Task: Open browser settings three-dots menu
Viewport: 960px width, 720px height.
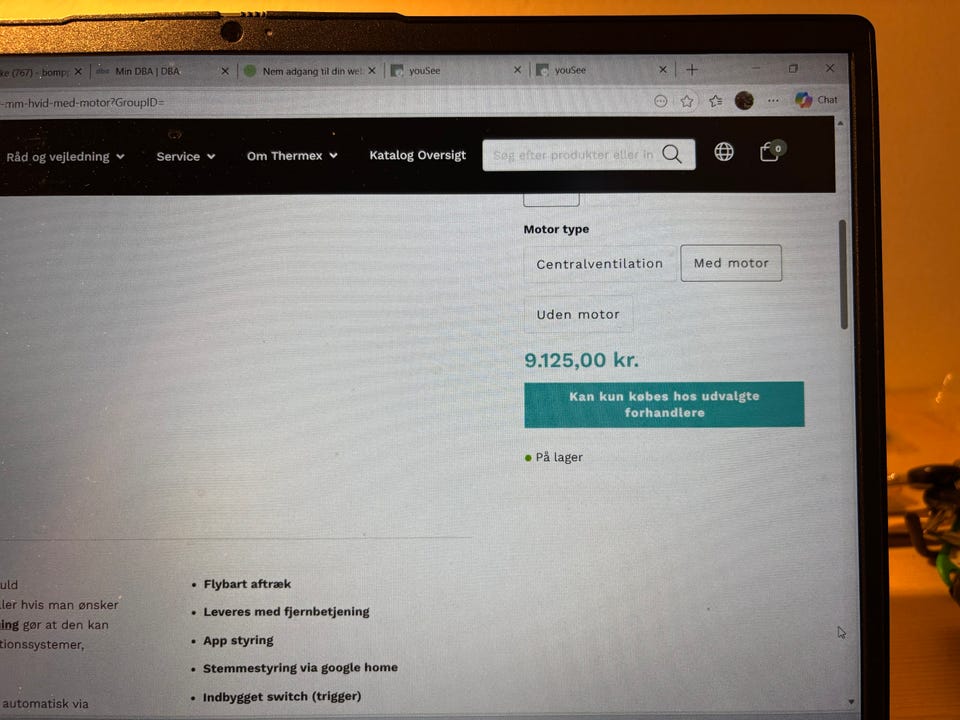Action: pos(773,100)
